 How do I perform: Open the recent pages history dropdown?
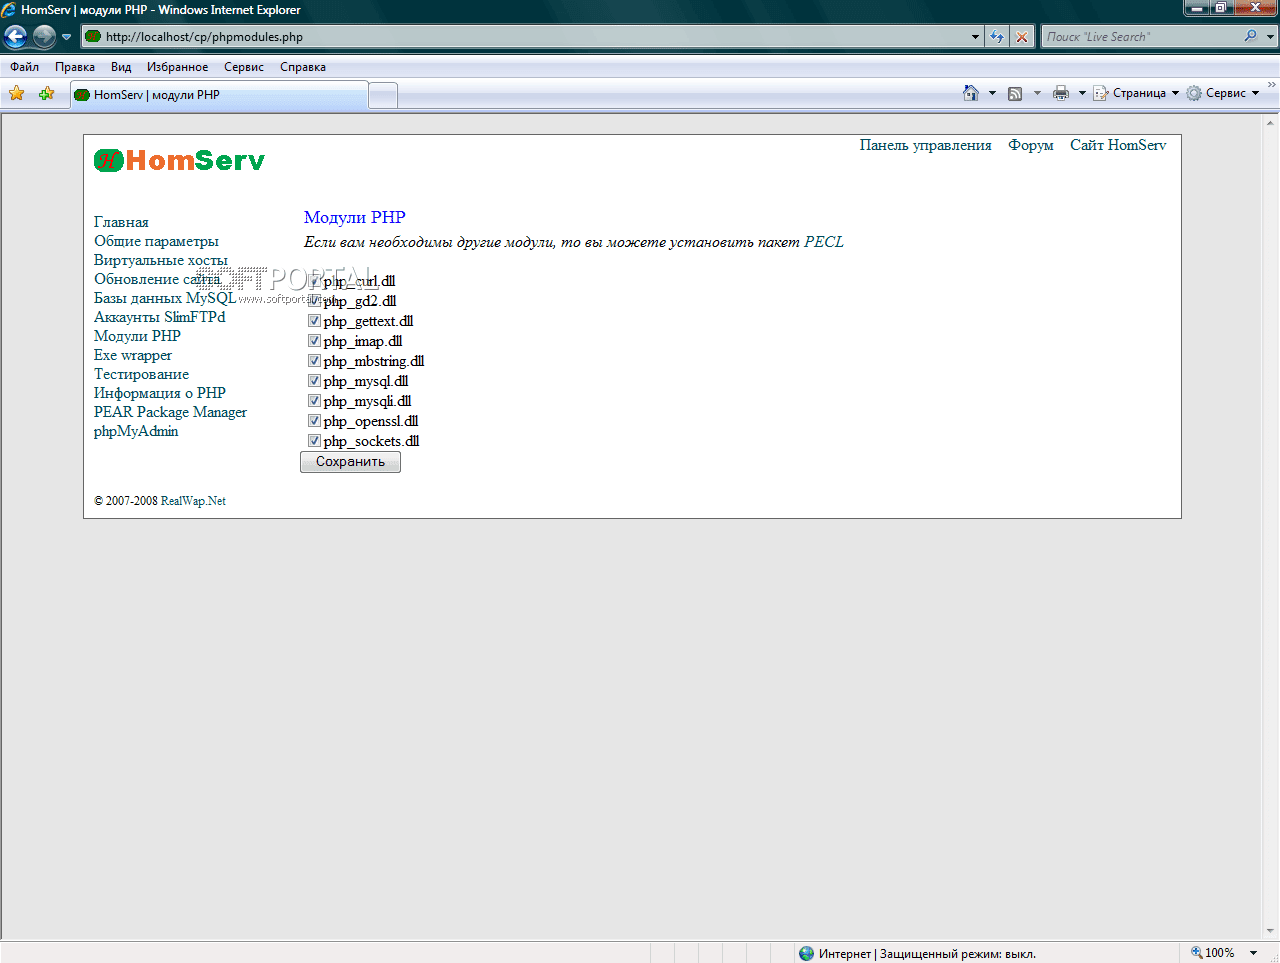pos(66,37)
